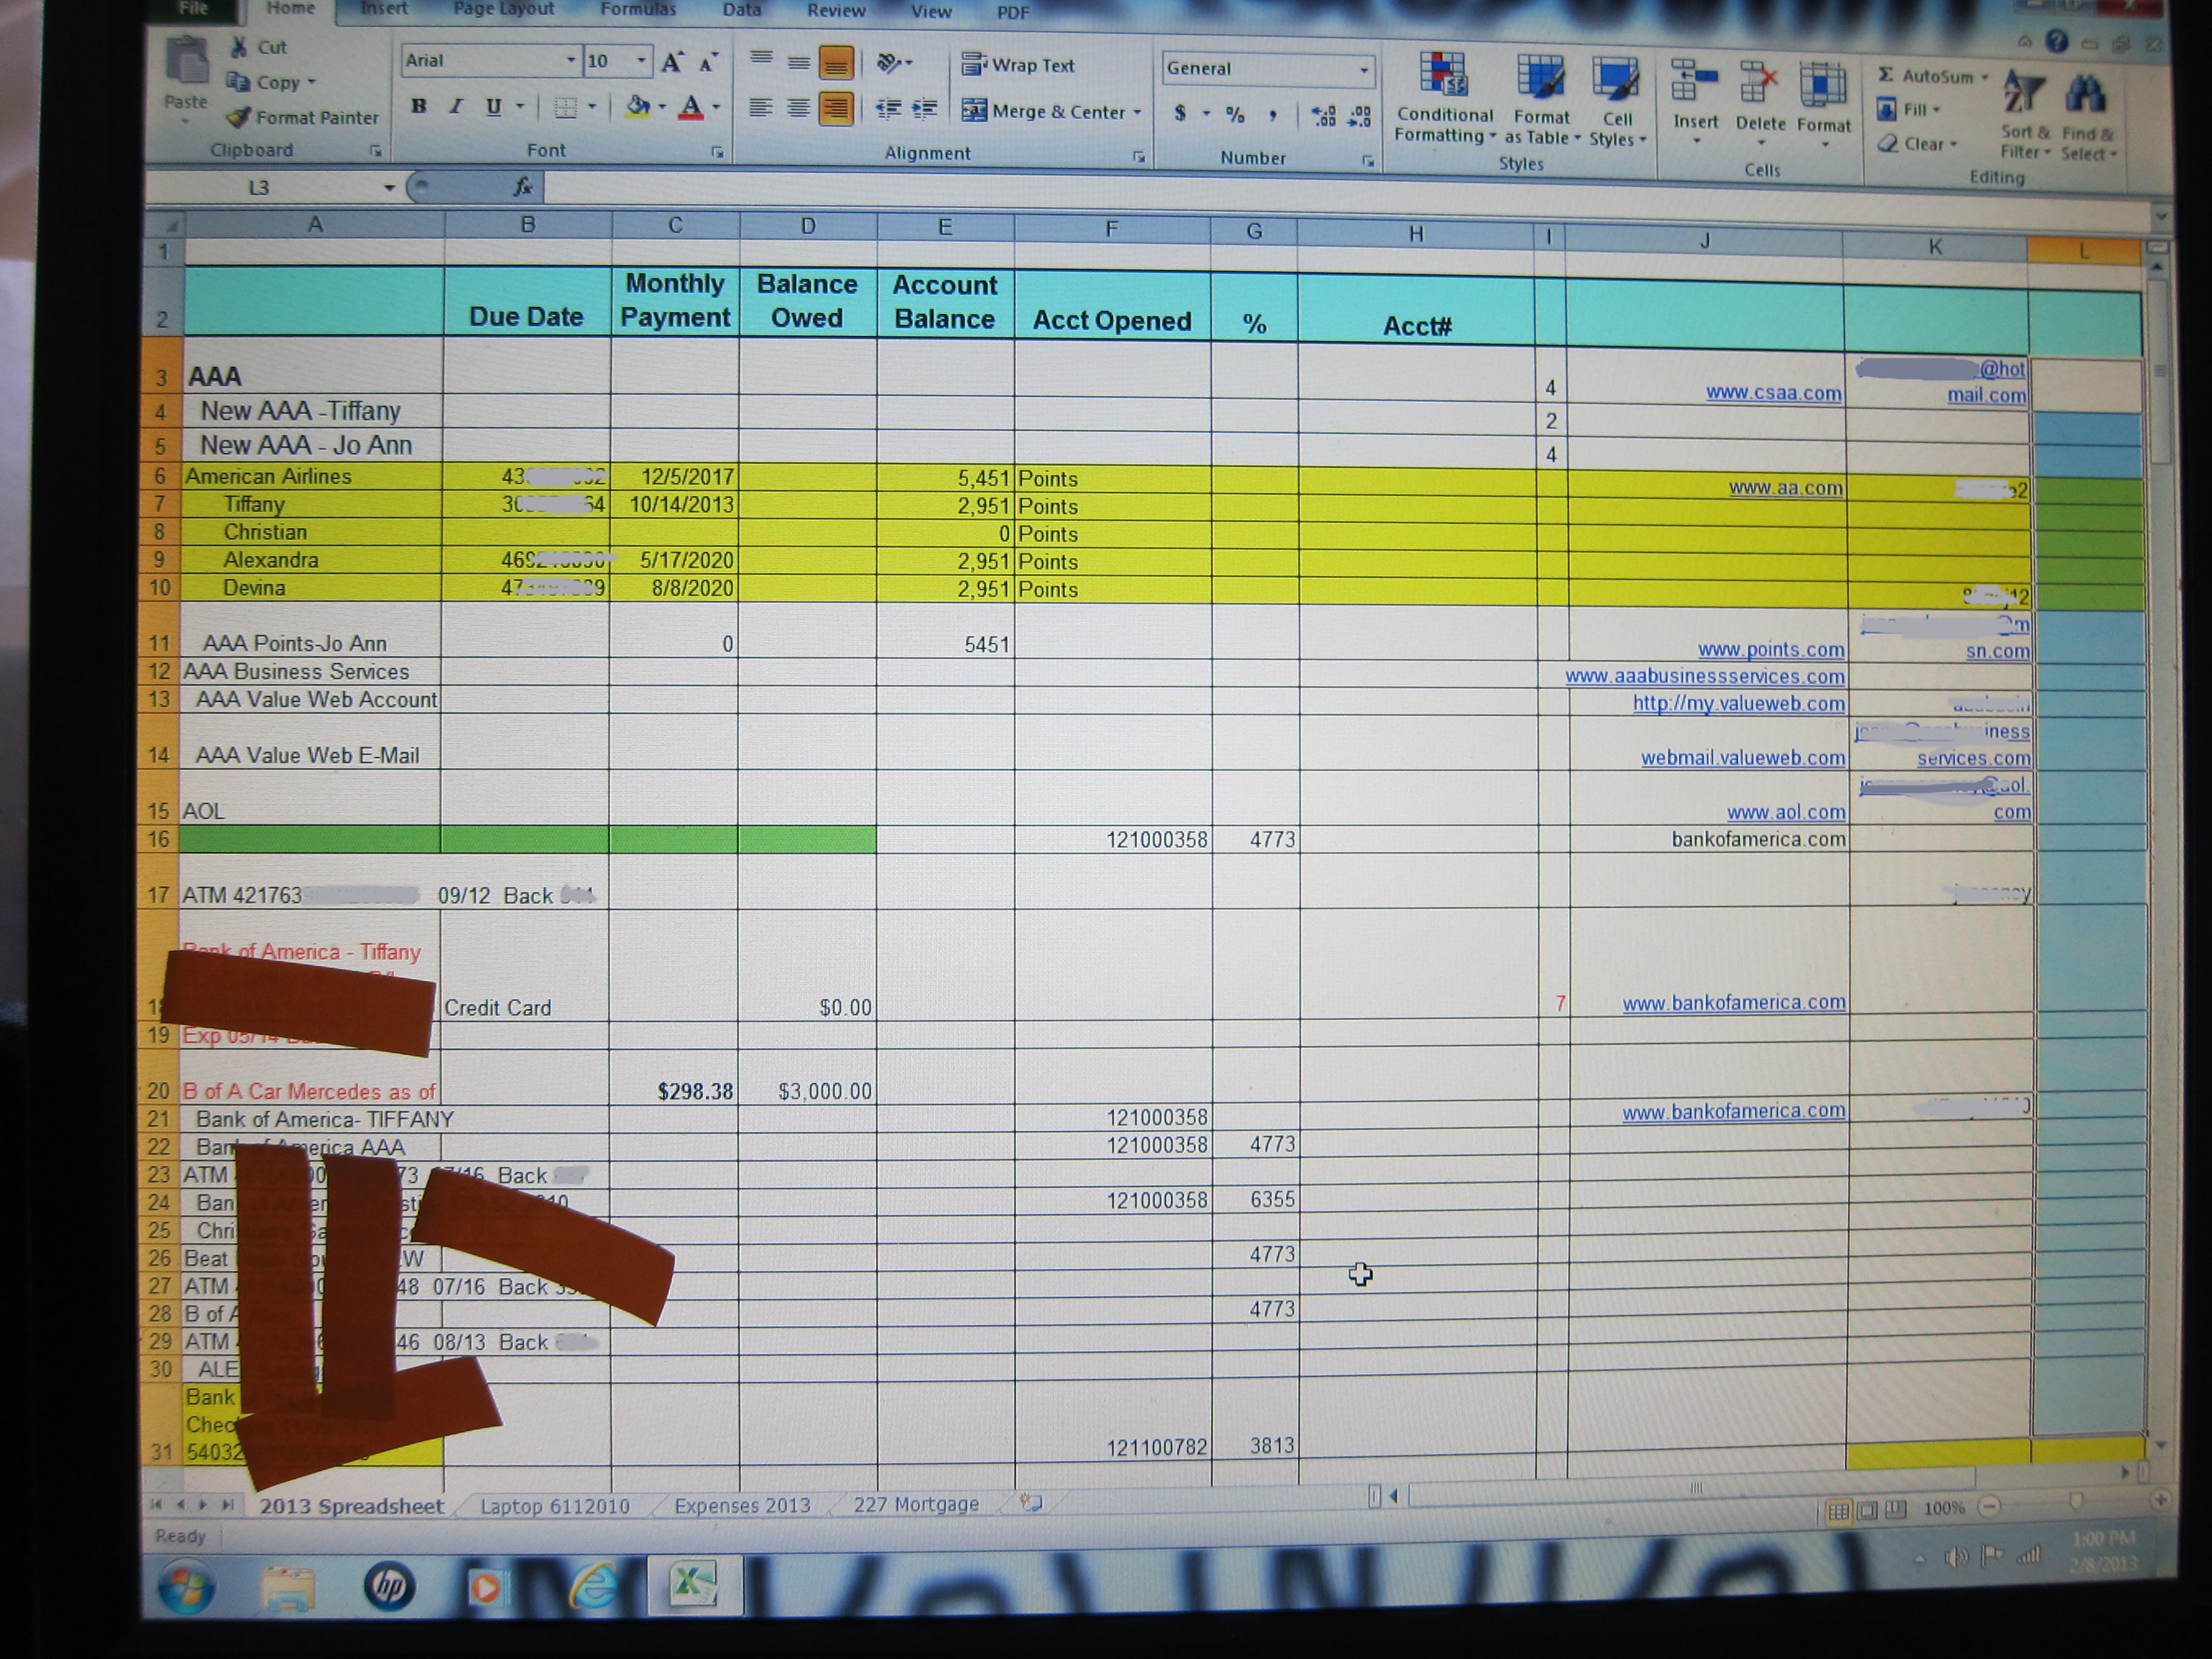The image size is (2212, 1659).
Task: Toggle Bold formatting
Action: click(x=419, y=106)
